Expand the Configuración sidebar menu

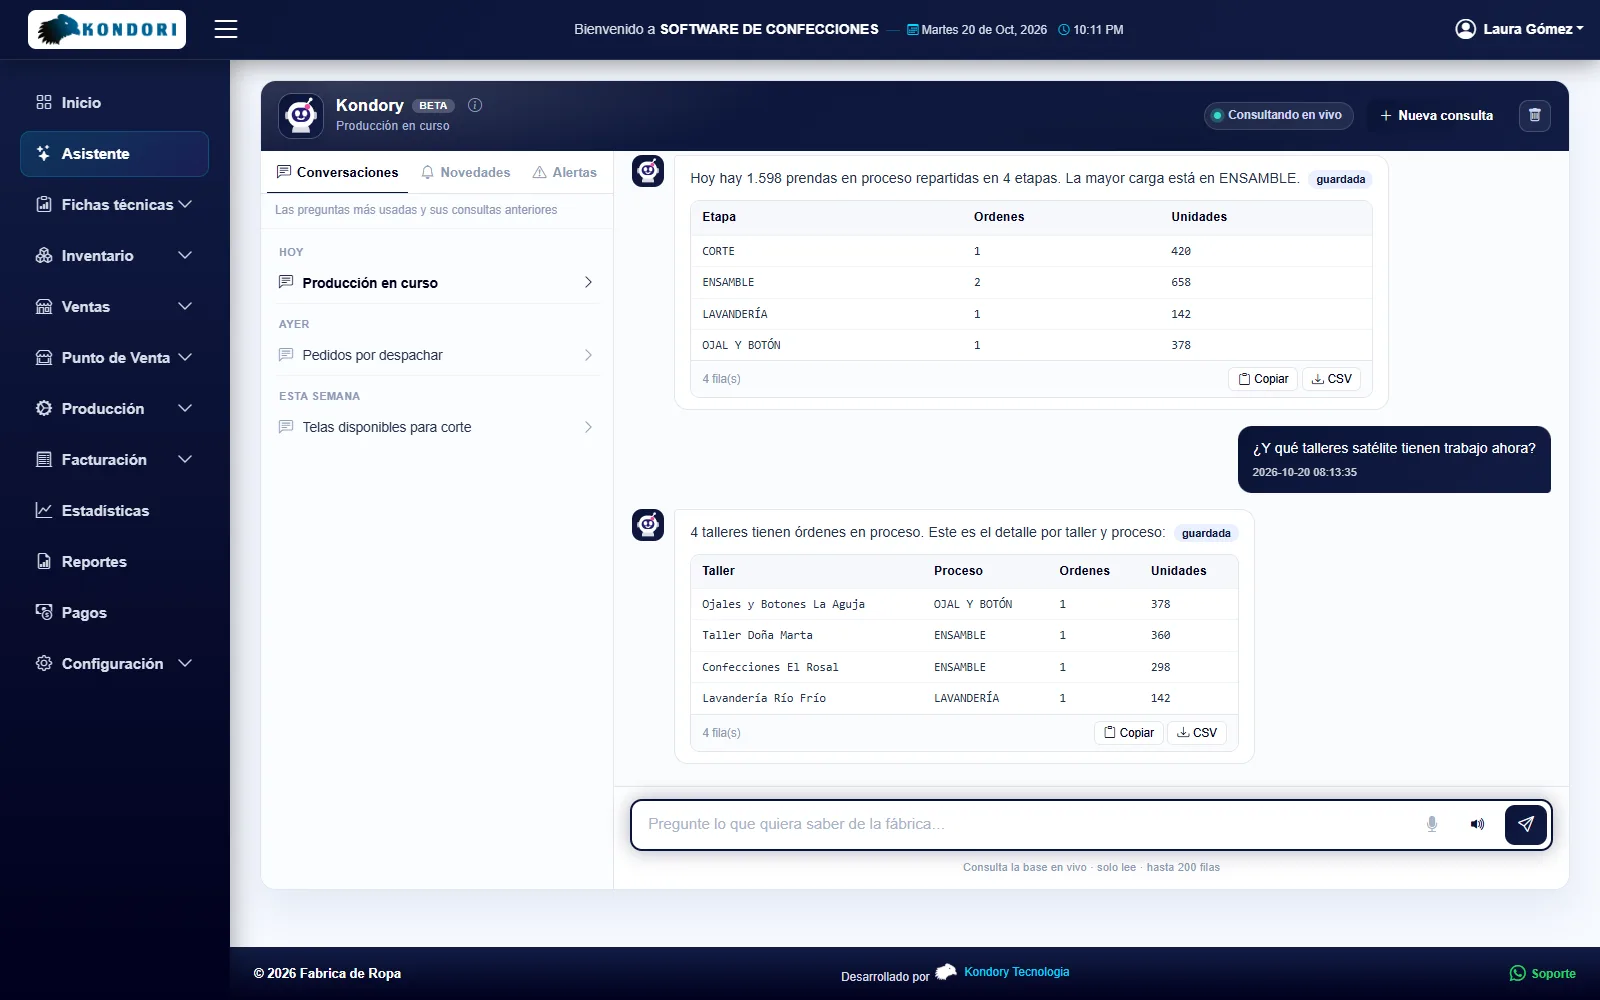114,663
